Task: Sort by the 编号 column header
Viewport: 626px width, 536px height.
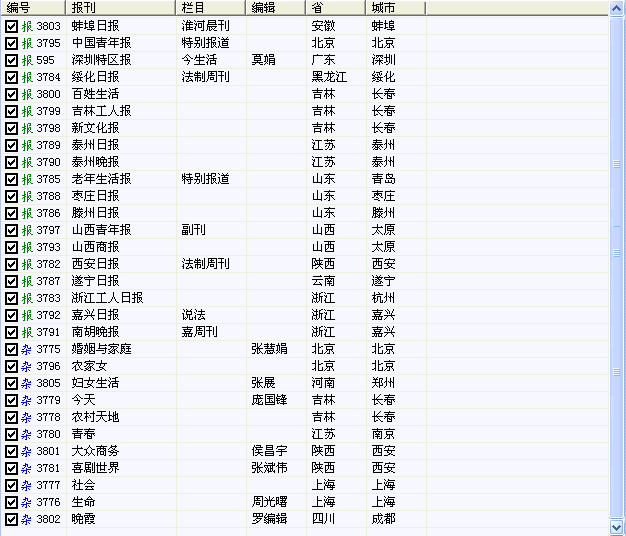Action: (x=33, y=8)
